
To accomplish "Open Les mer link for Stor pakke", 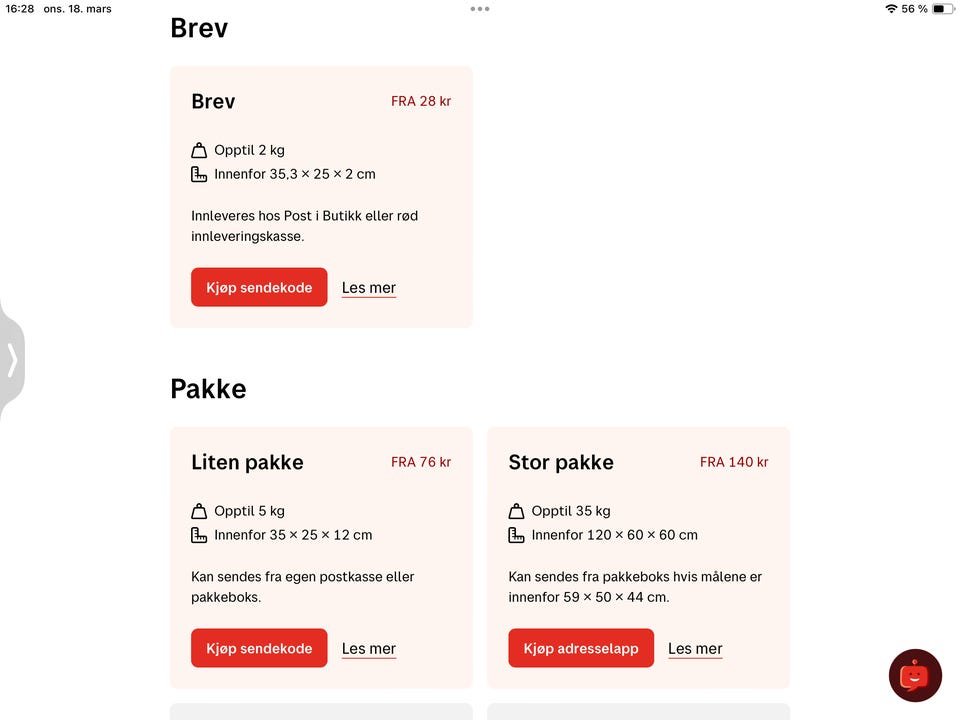I will (695, 649).
